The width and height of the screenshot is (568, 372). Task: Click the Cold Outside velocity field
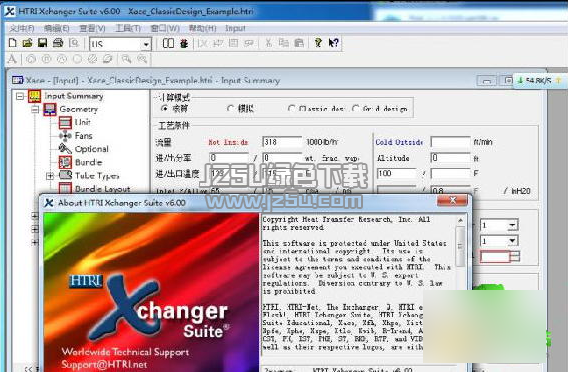click(450, 142)
